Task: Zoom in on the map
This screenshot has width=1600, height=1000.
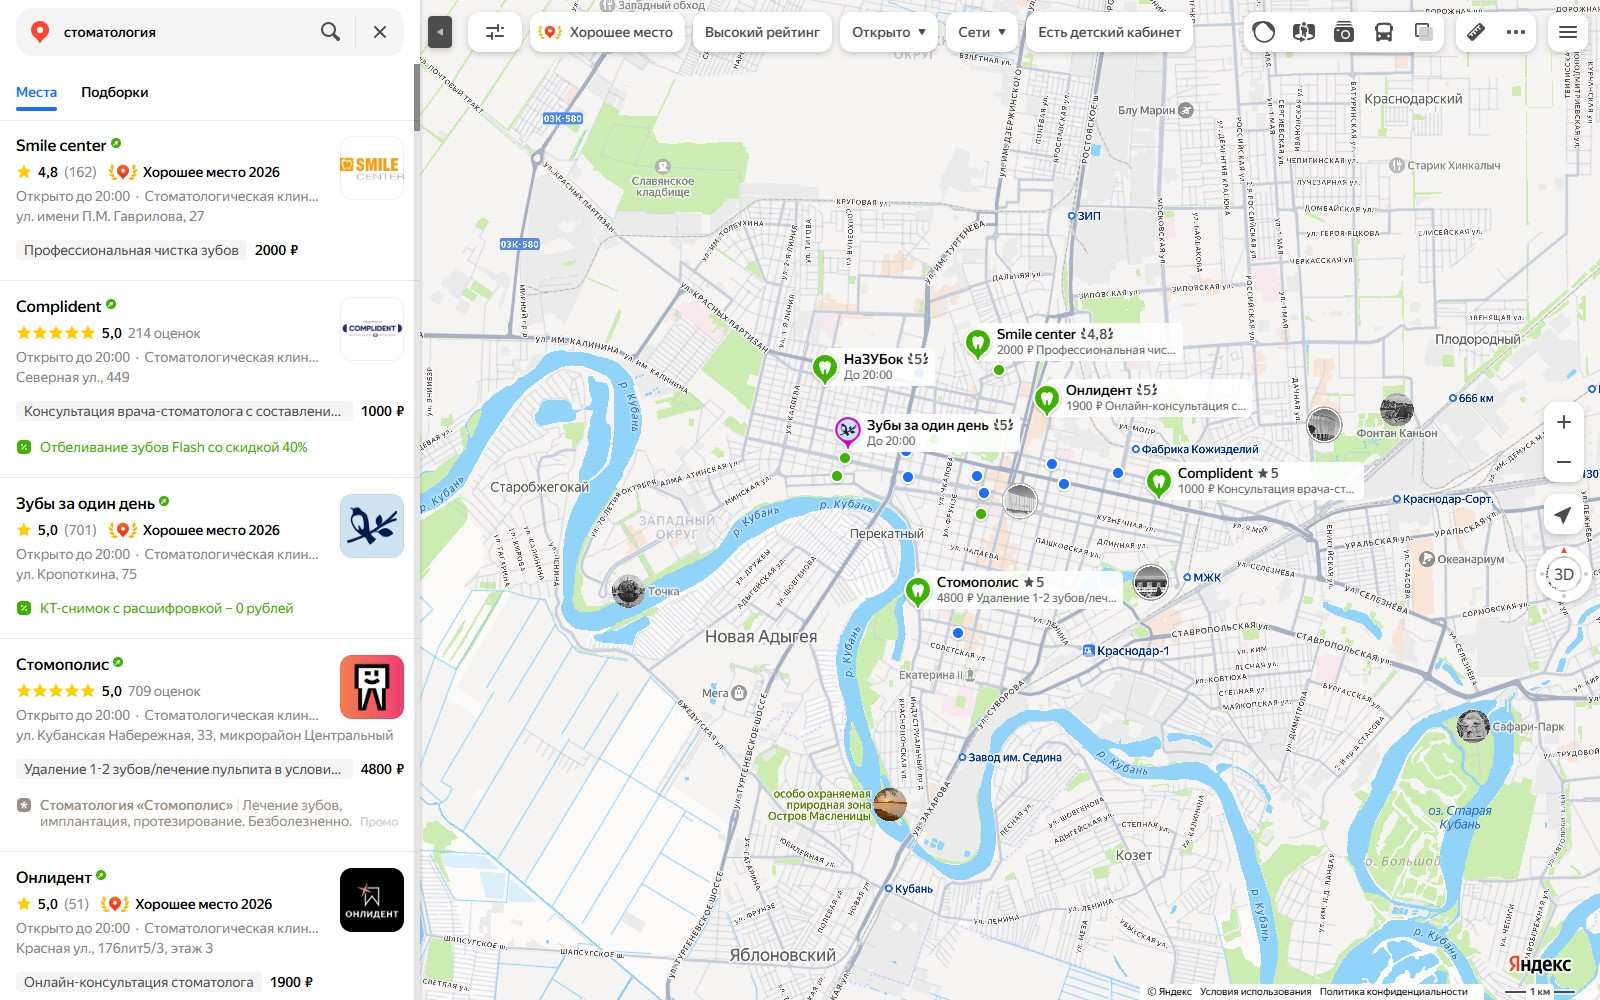Action: 1564,422
